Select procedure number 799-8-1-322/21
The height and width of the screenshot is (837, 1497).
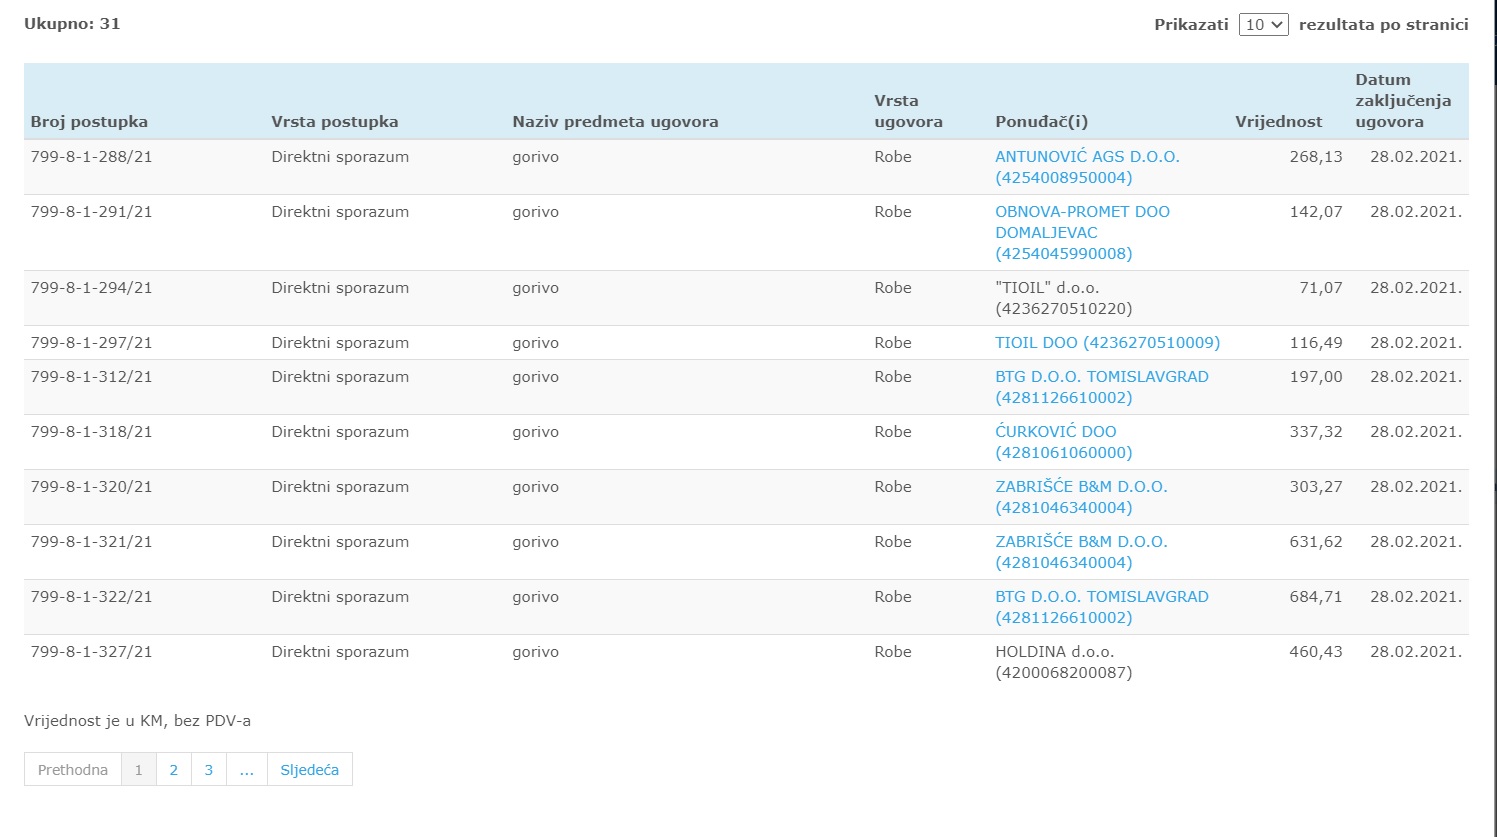pyautogui.click(x=91, y=596)
